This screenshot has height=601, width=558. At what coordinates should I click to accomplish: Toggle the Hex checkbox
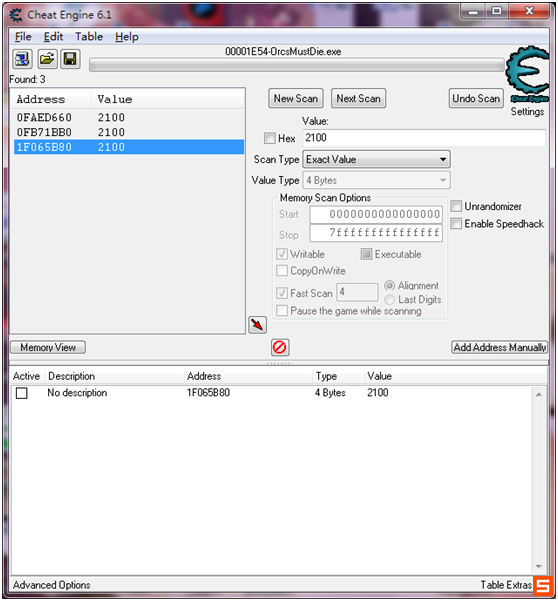[x=269, y=138]
